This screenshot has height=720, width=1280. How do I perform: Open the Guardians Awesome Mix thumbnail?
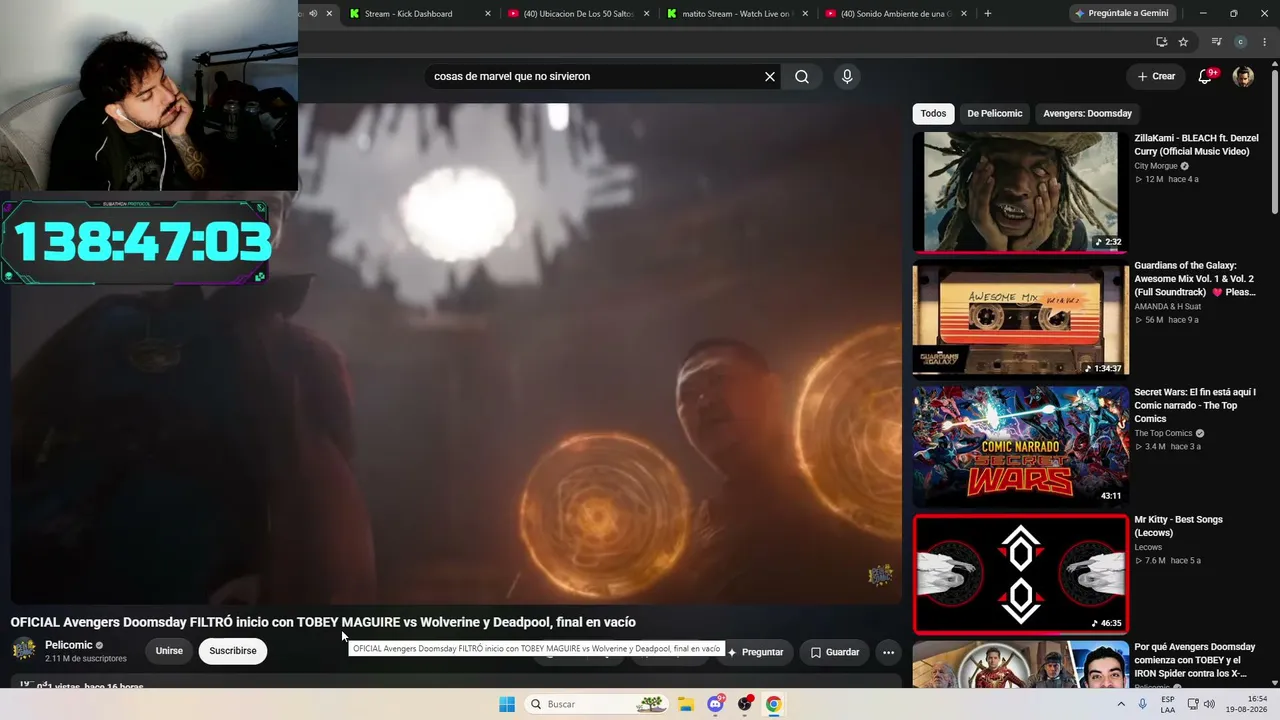(1020, 319)
